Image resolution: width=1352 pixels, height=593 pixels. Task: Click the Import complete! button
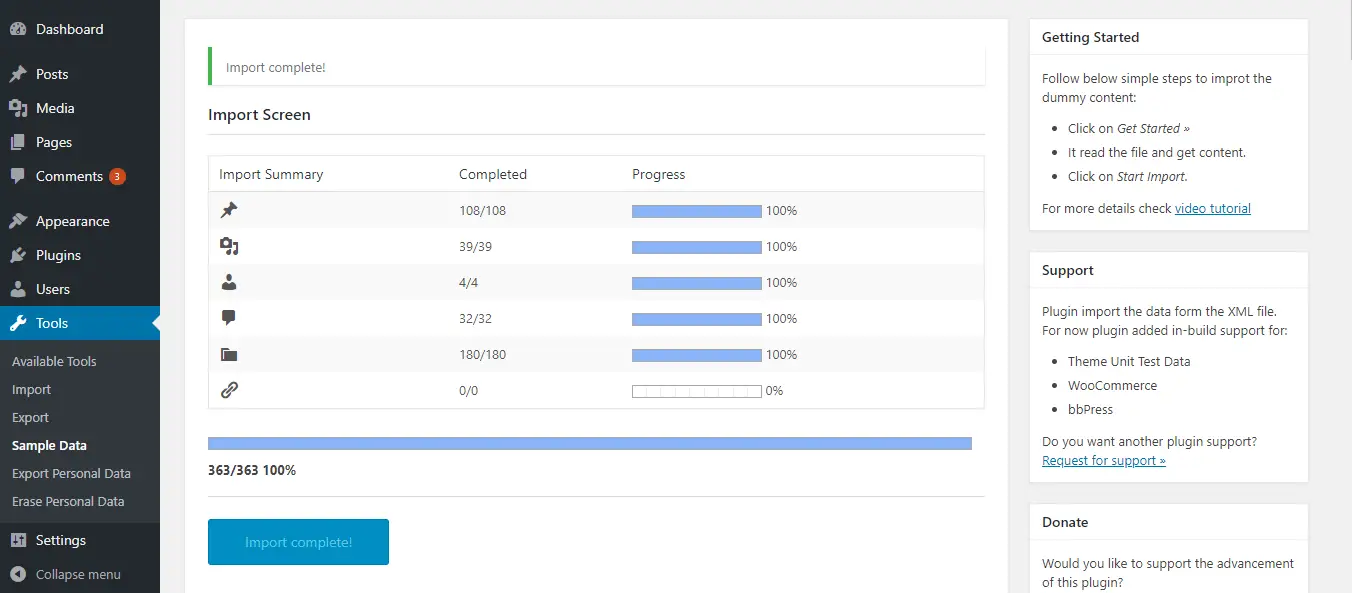[x=298, y=542]
